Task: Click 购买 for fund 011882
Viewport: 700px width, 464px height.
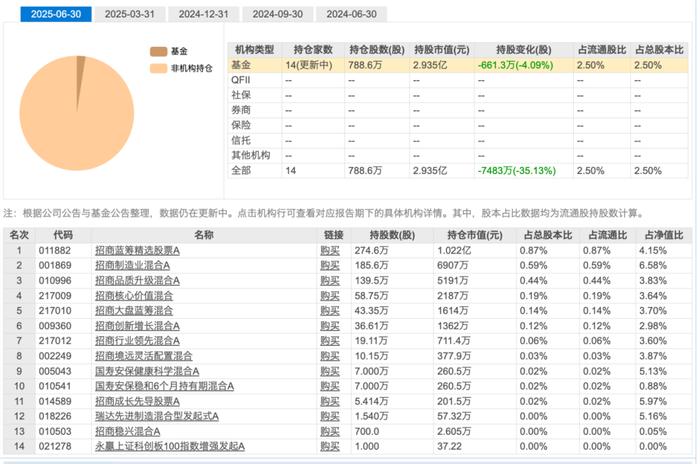Action: coord(330,251)
